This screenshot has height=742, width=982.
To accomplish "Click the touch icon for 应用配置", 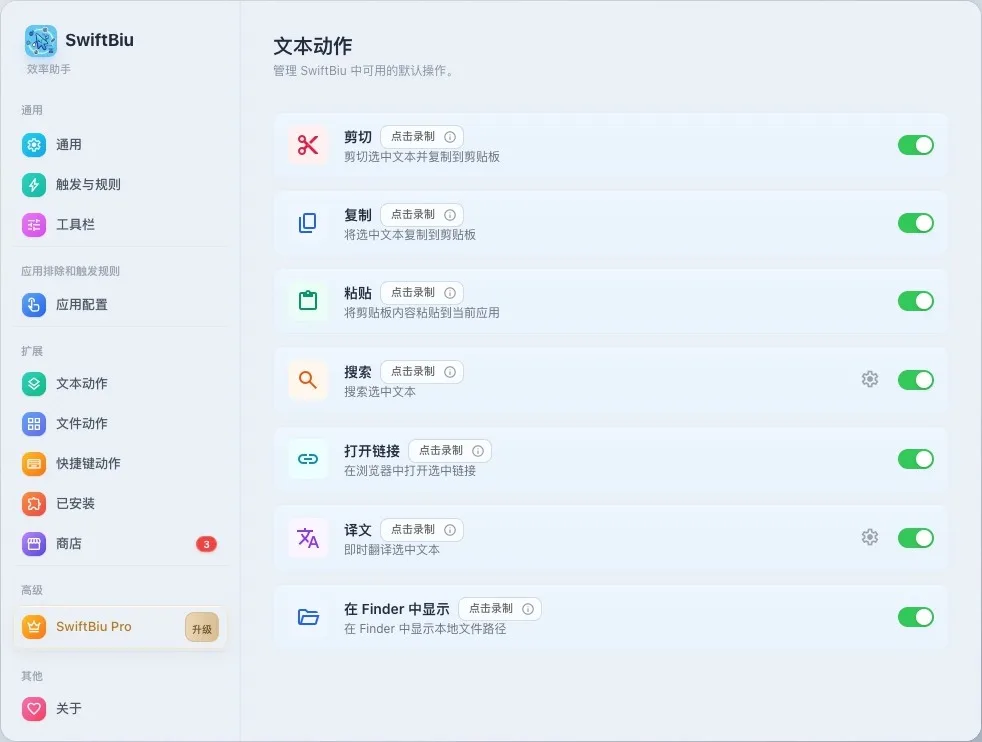I will click(x=34, y=305).
